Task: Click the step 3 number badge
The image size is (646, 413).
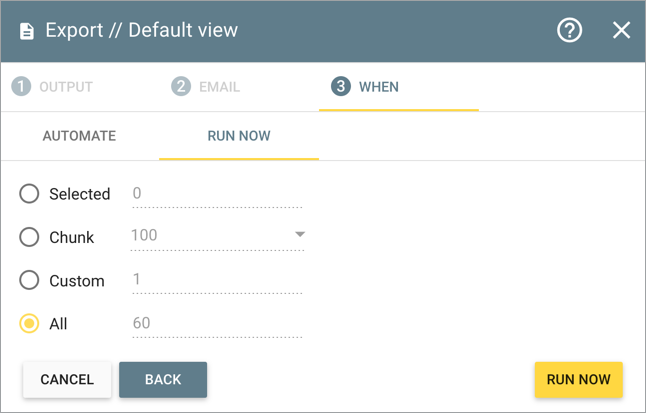Action: (340, 87)
